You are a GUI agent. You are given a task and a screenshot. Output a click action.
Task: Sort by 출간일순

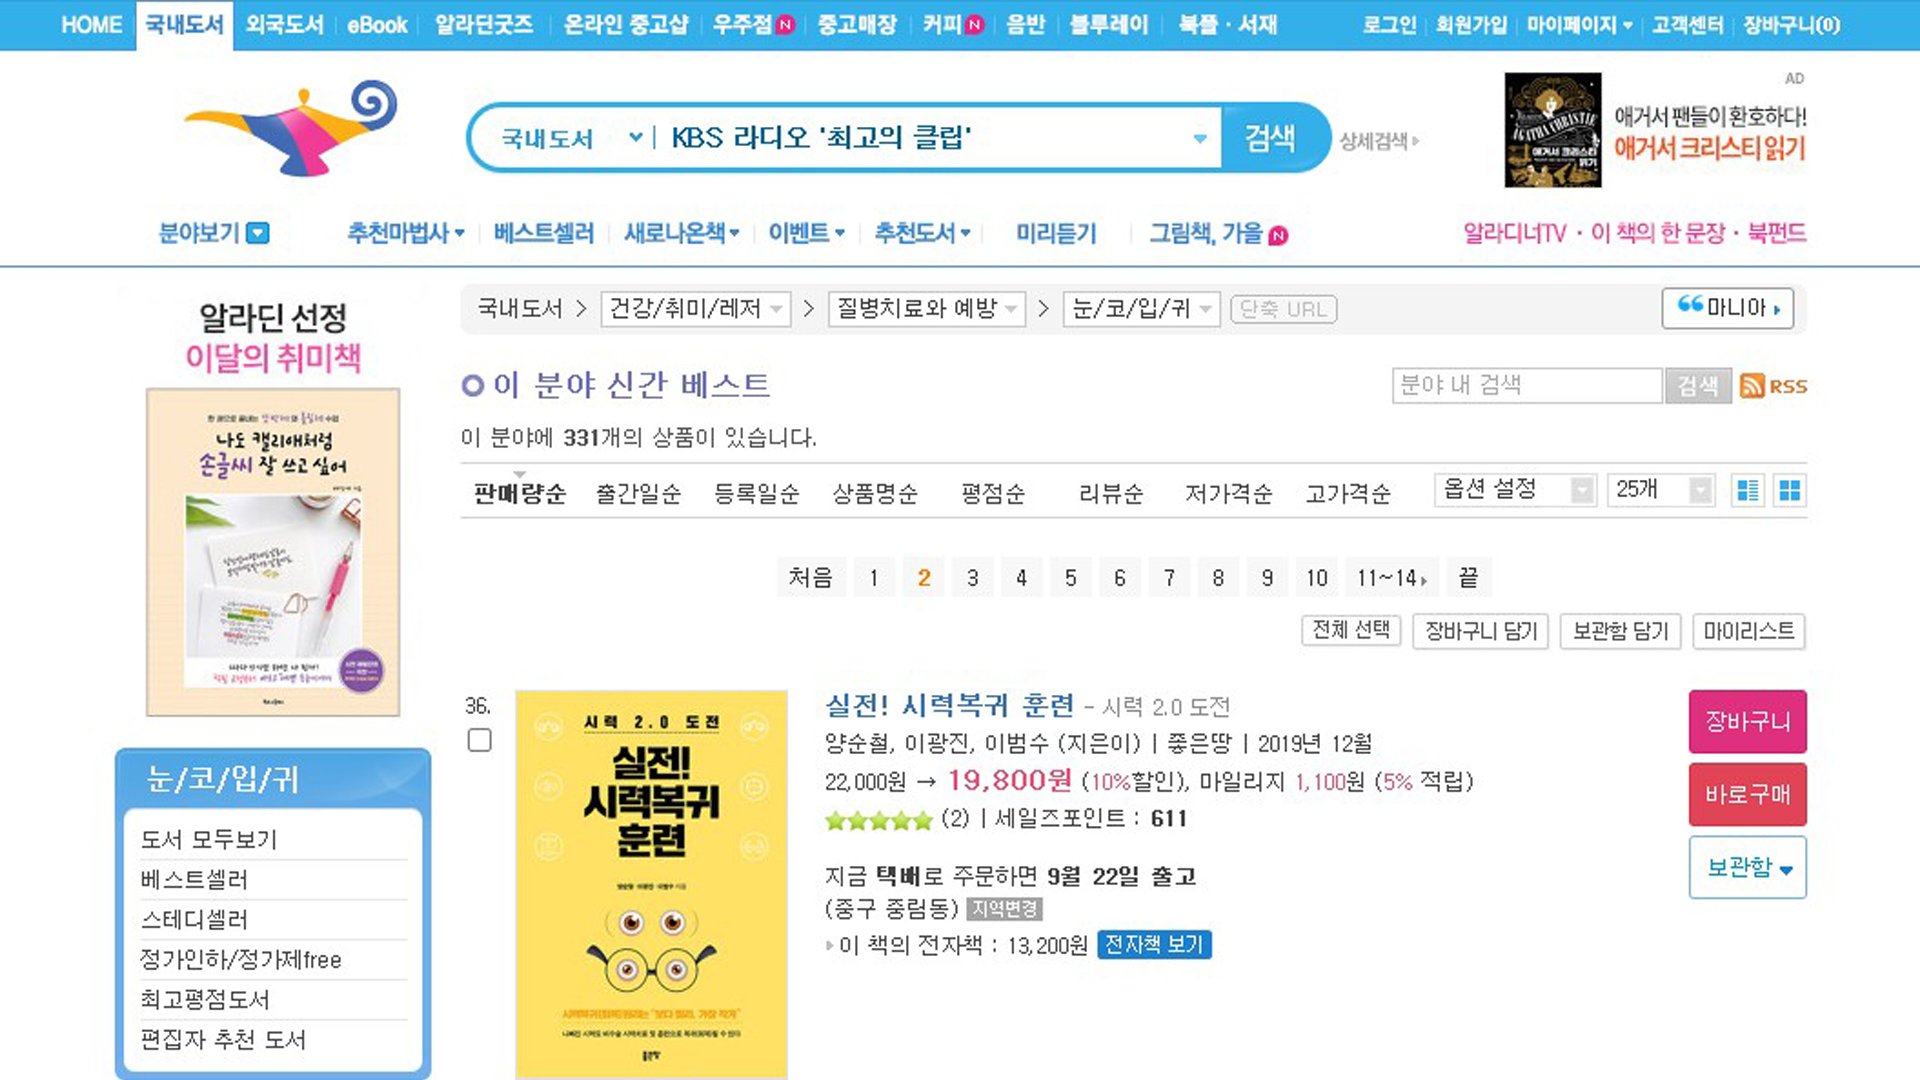point(639,494)
